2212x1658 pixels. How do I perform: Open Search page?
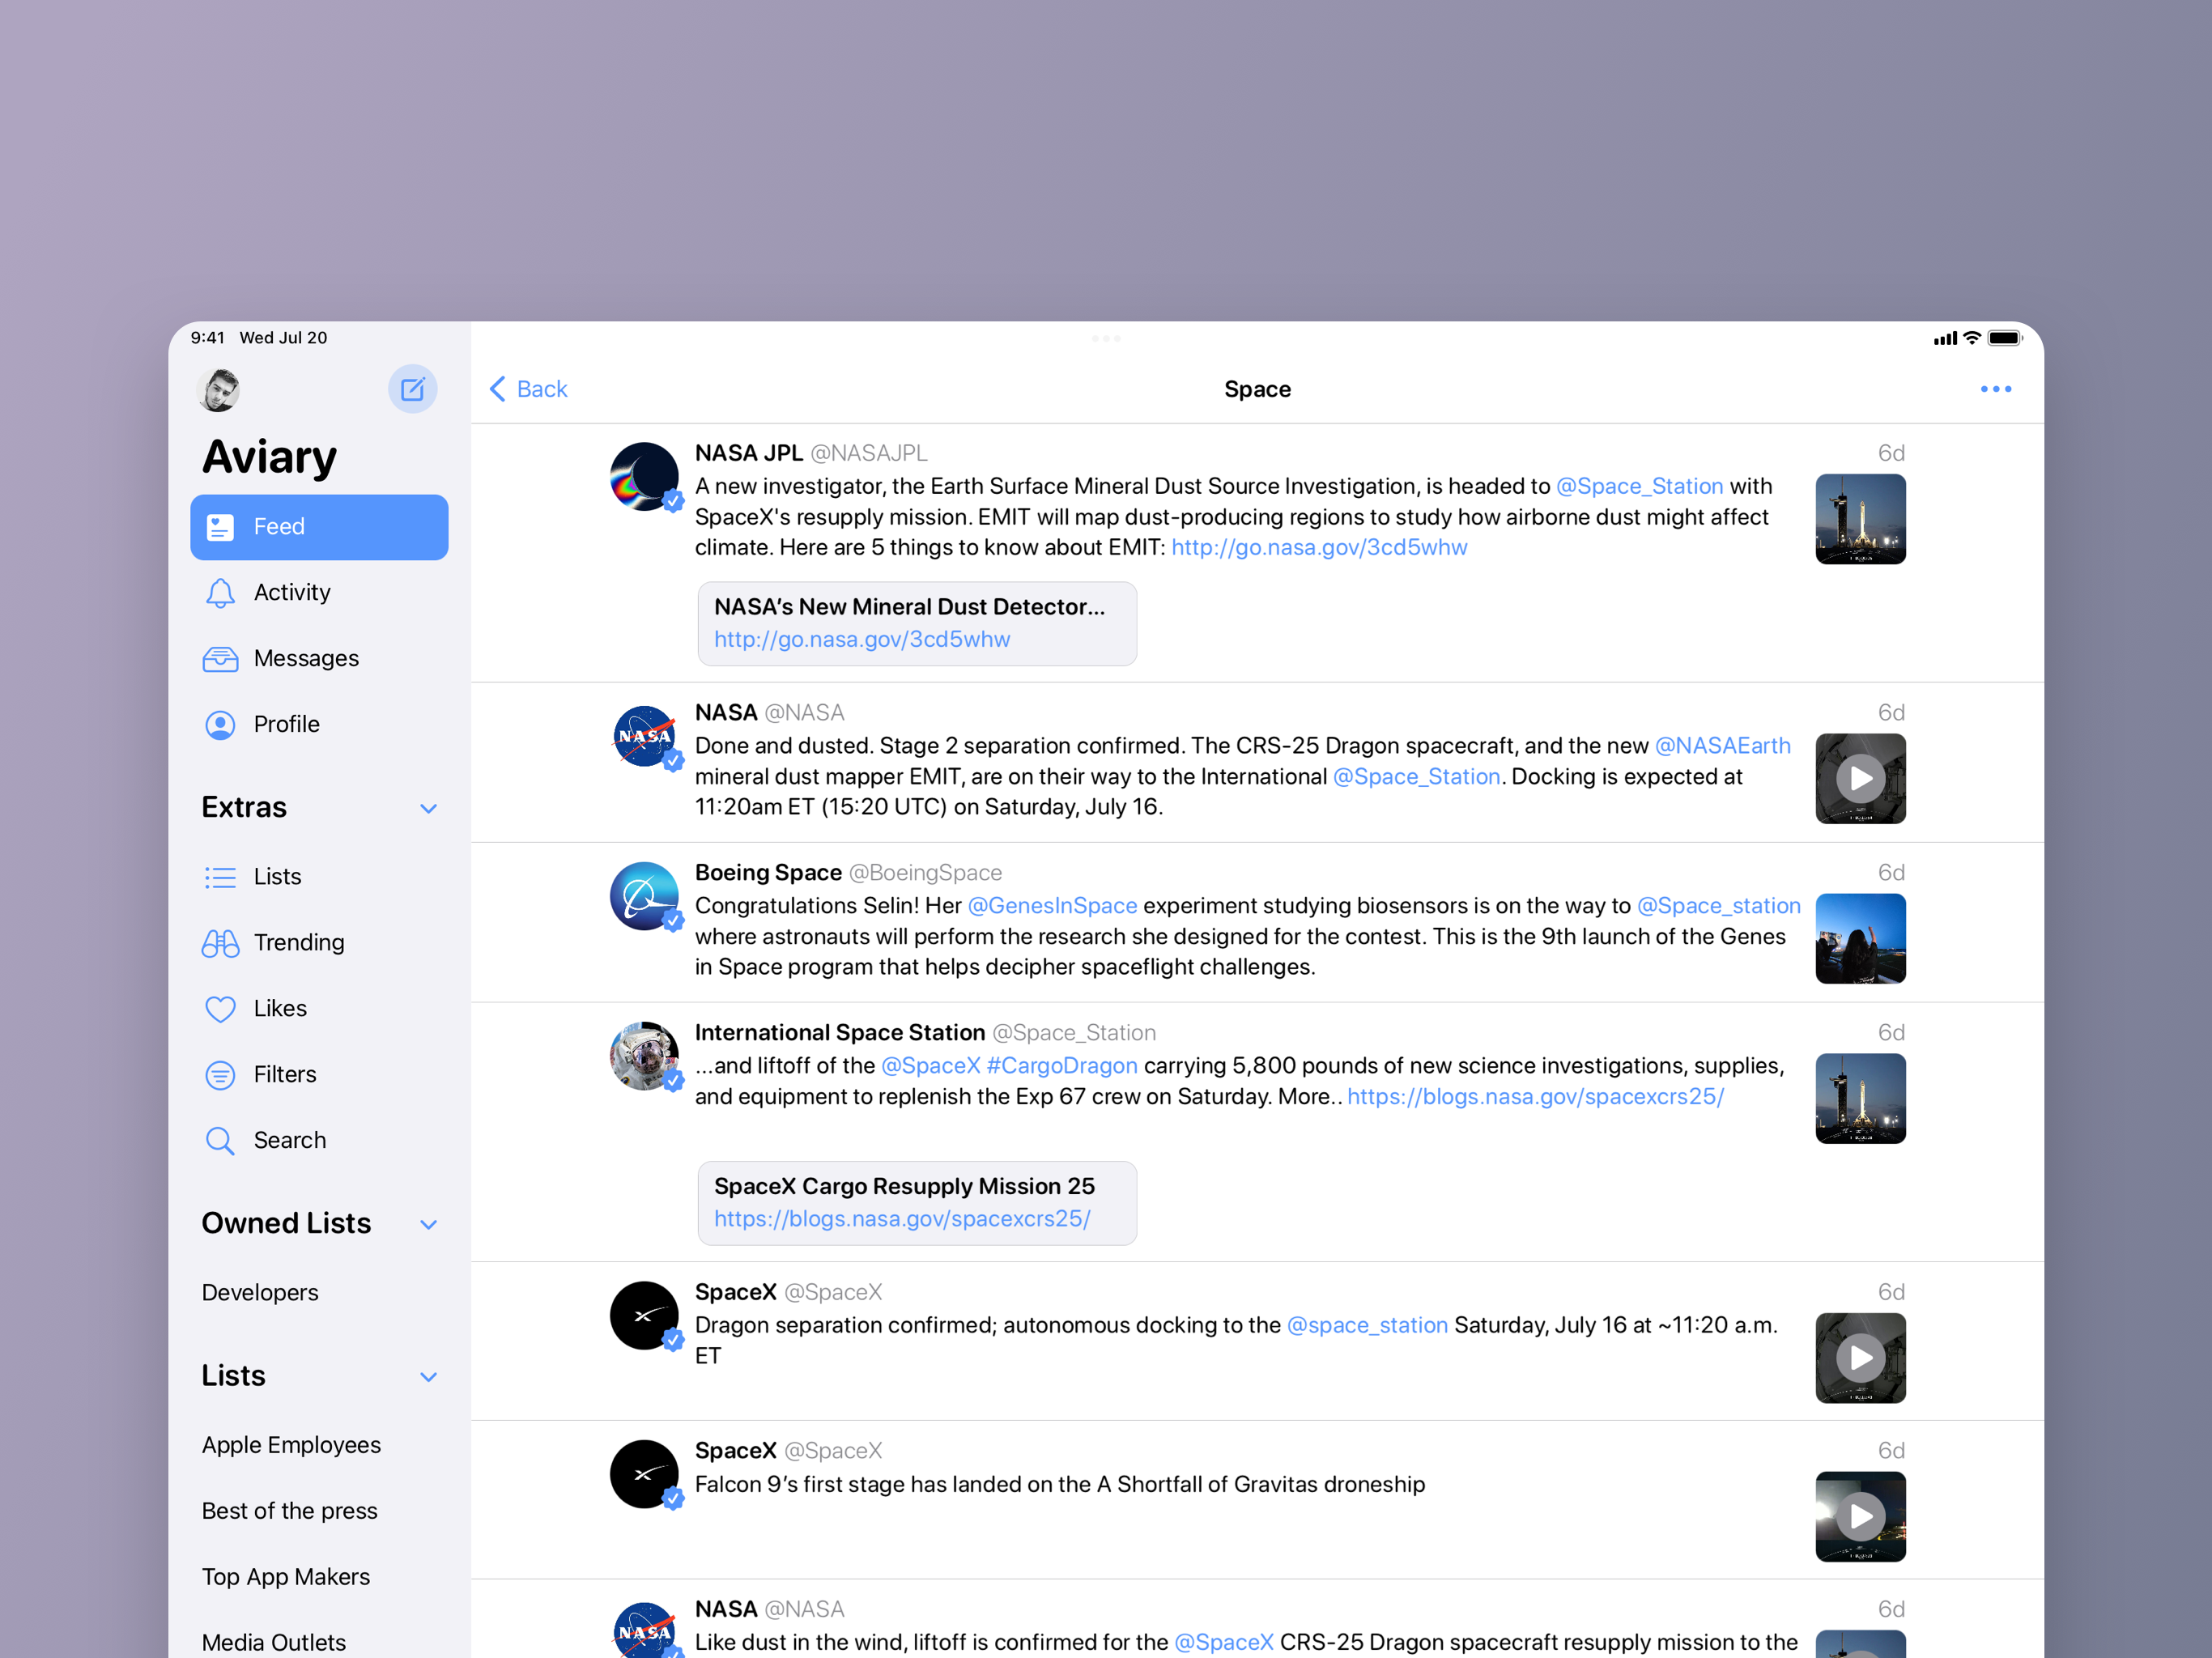(x=319, y=1141)
